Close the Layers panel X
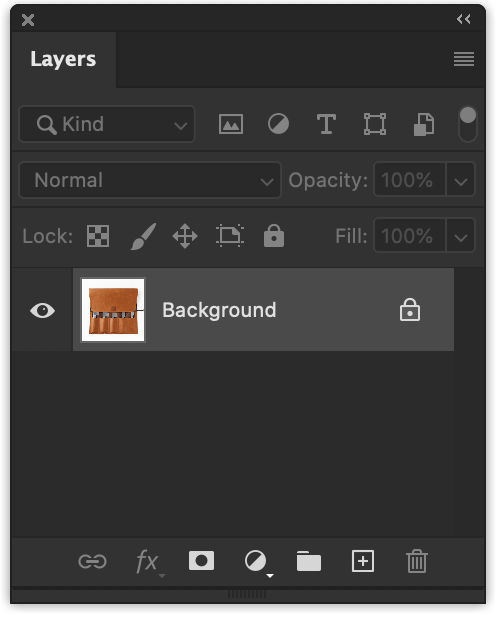The height and width of the screenshot is (618, 496). point(28,20)
